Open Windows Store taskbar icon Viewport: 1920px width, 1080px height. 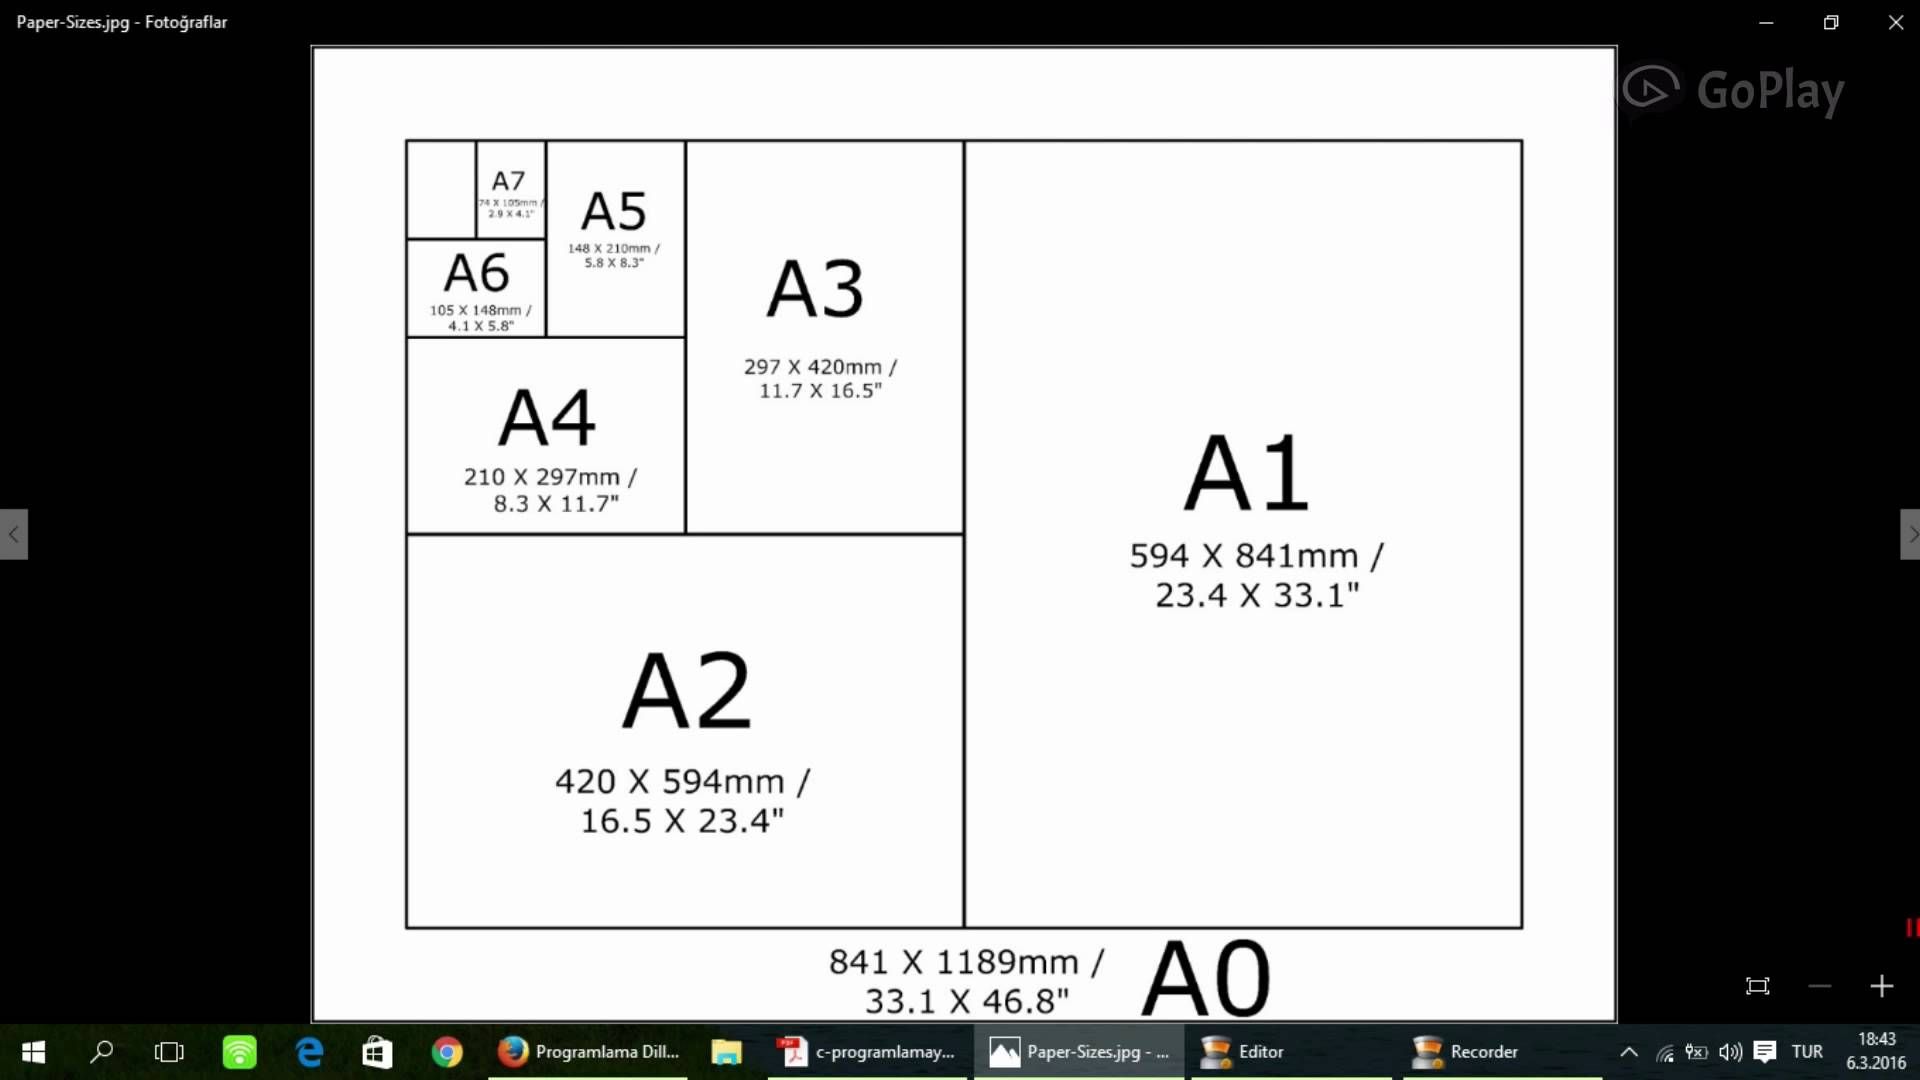coord(377,1052)
